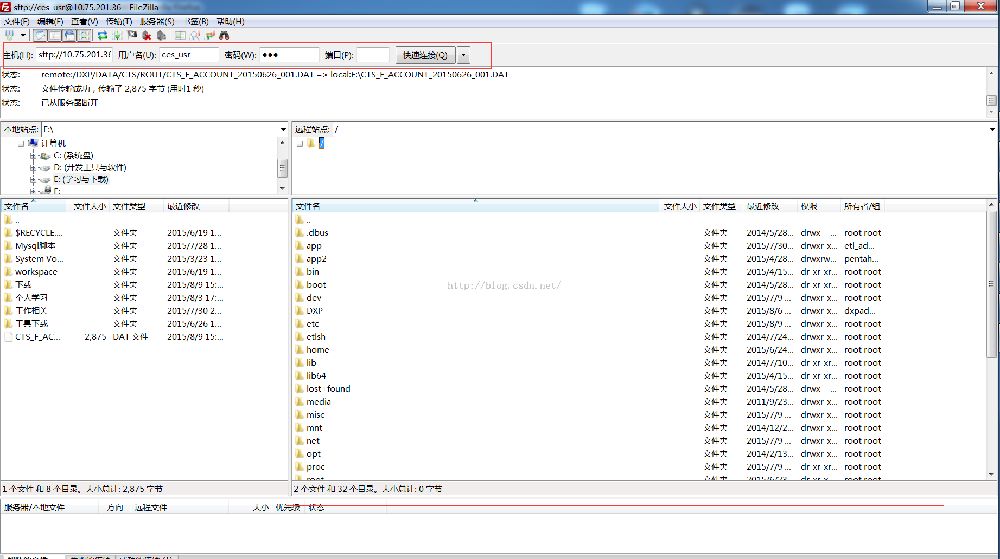Select the remote lib64 folder

click(x=316, y=376)
